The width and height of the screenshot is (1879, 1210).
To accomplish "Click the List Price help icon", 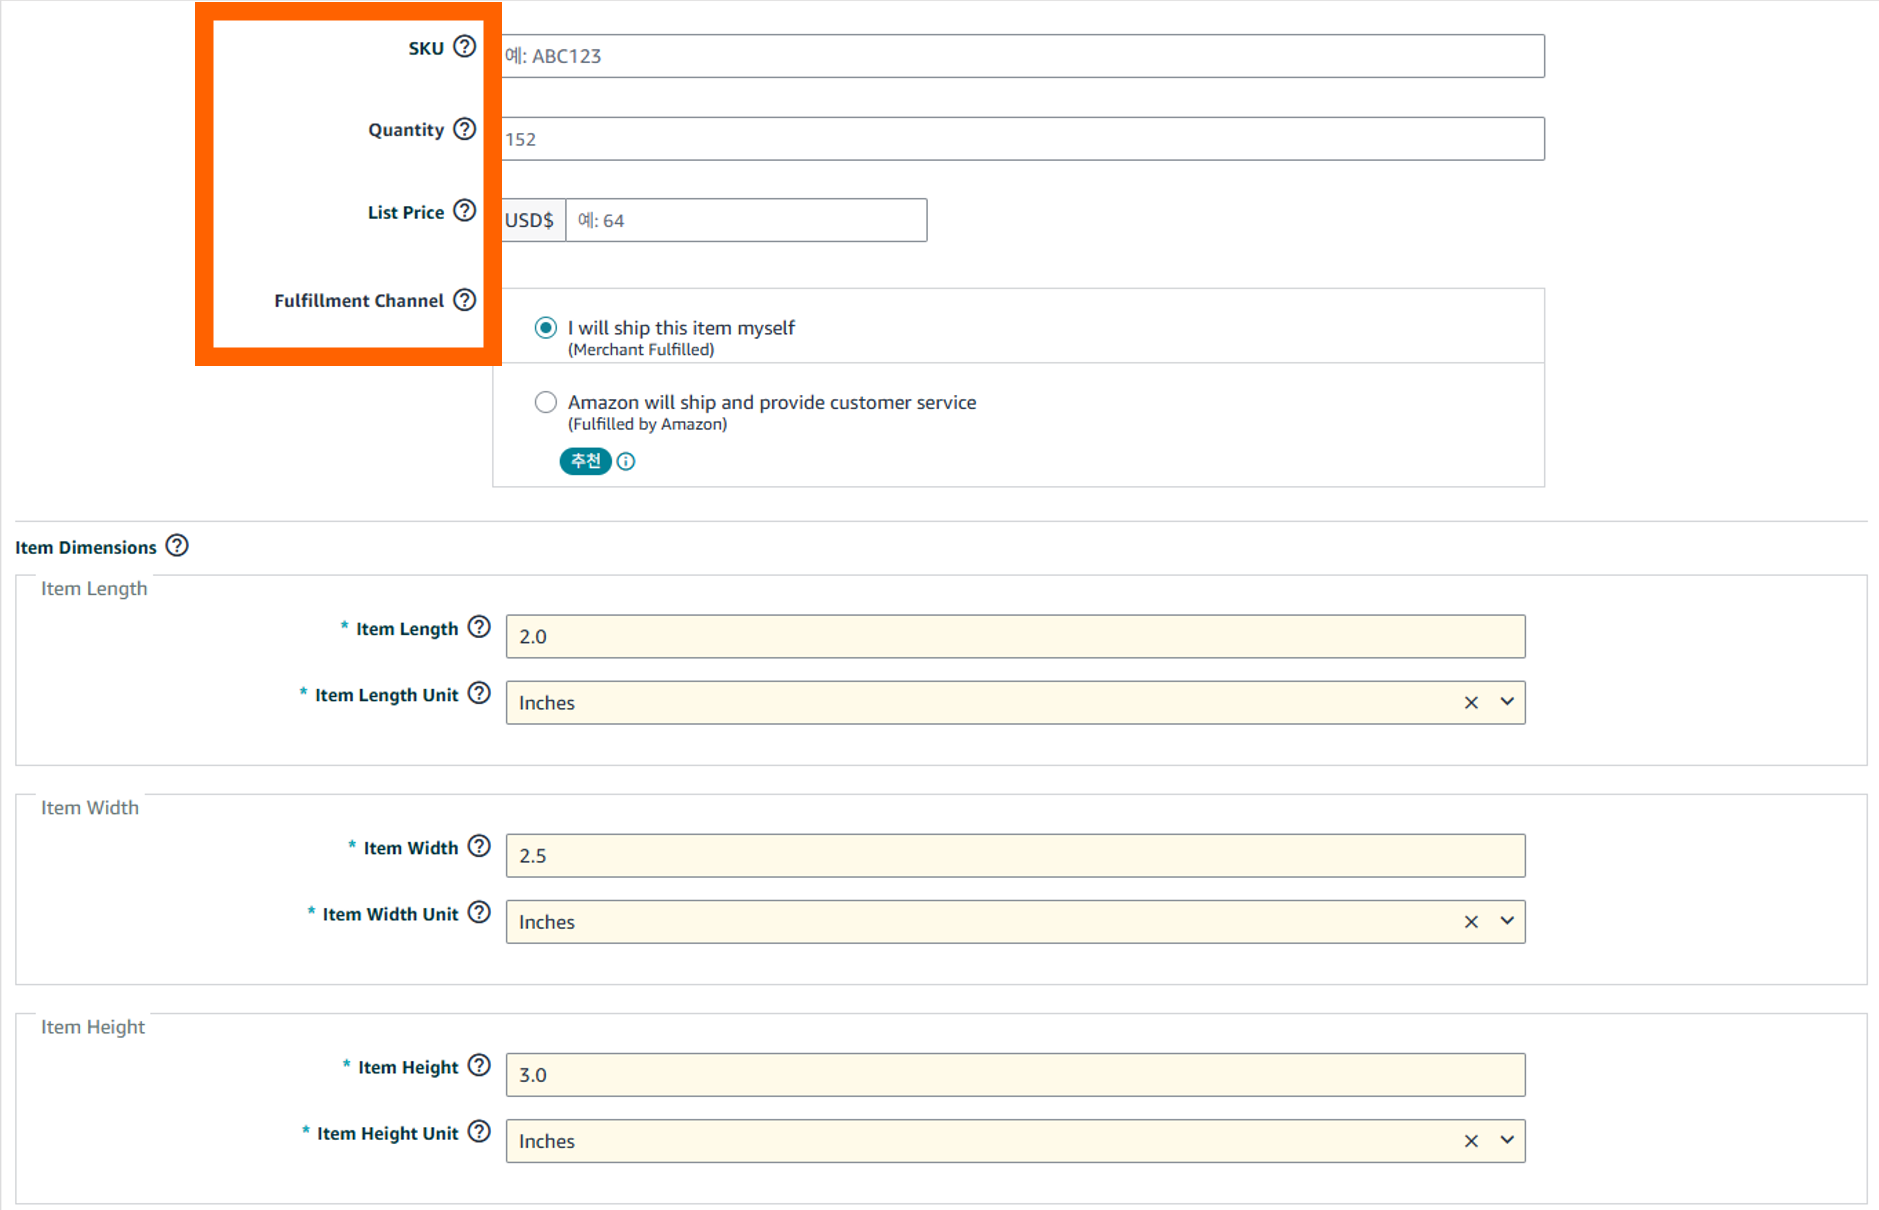I will (464, 211).
